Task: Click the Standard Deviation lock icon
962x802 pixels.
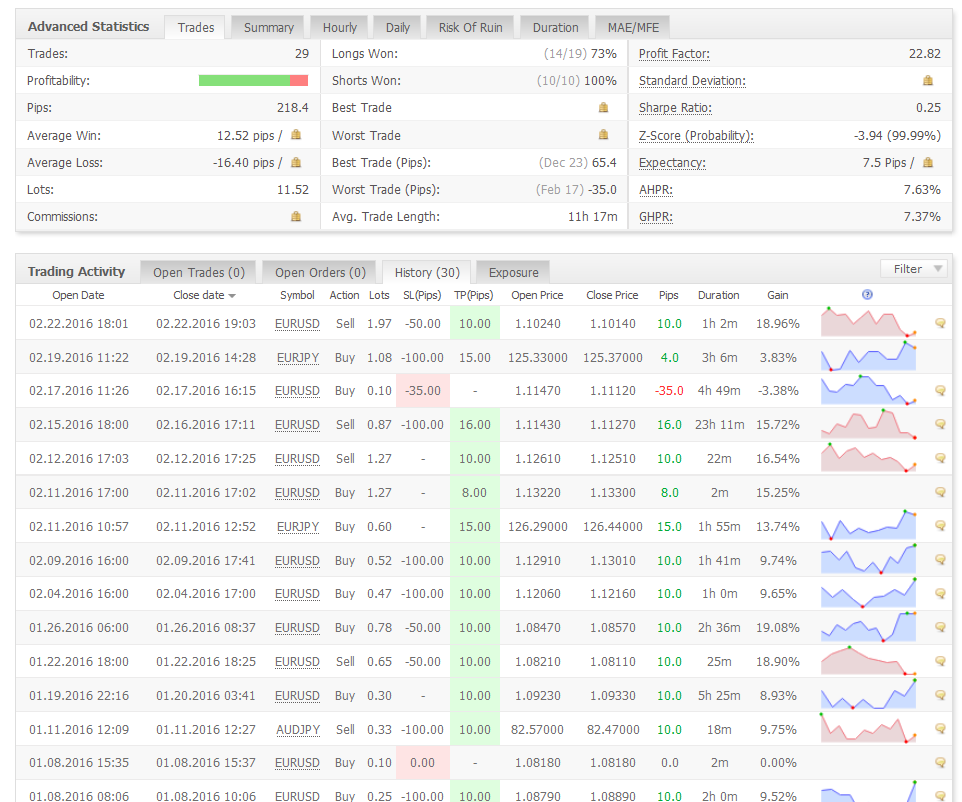Action: [928, 81]
